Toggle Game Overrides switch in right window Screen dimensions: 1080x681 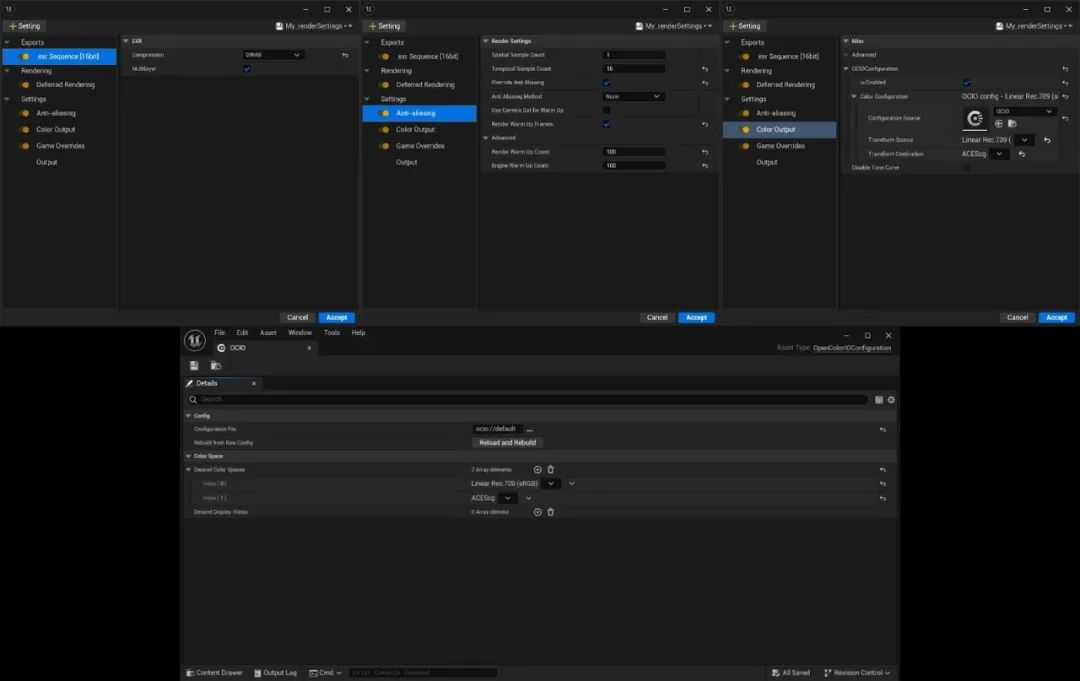click(745, 146)
